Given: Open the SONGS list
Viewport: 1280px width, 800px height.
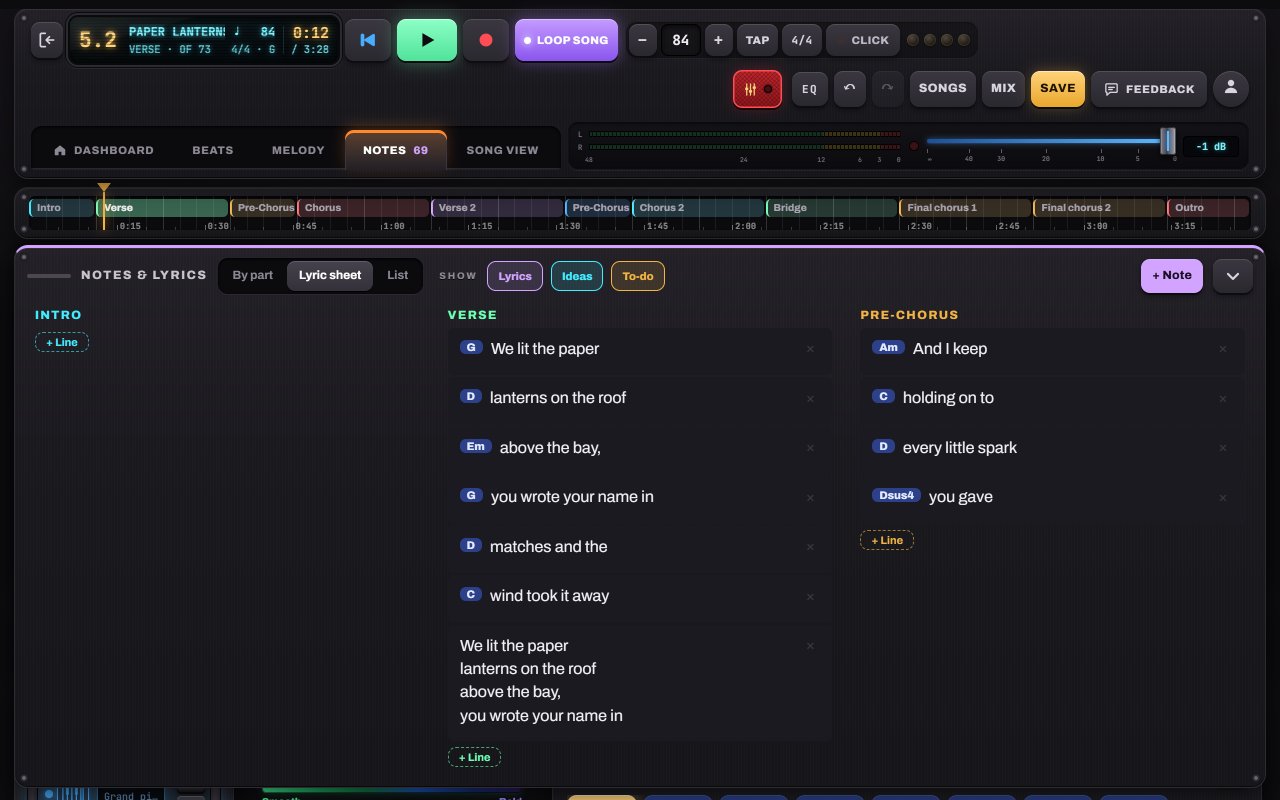Looking at the screenshot, I should coord(942,88).
